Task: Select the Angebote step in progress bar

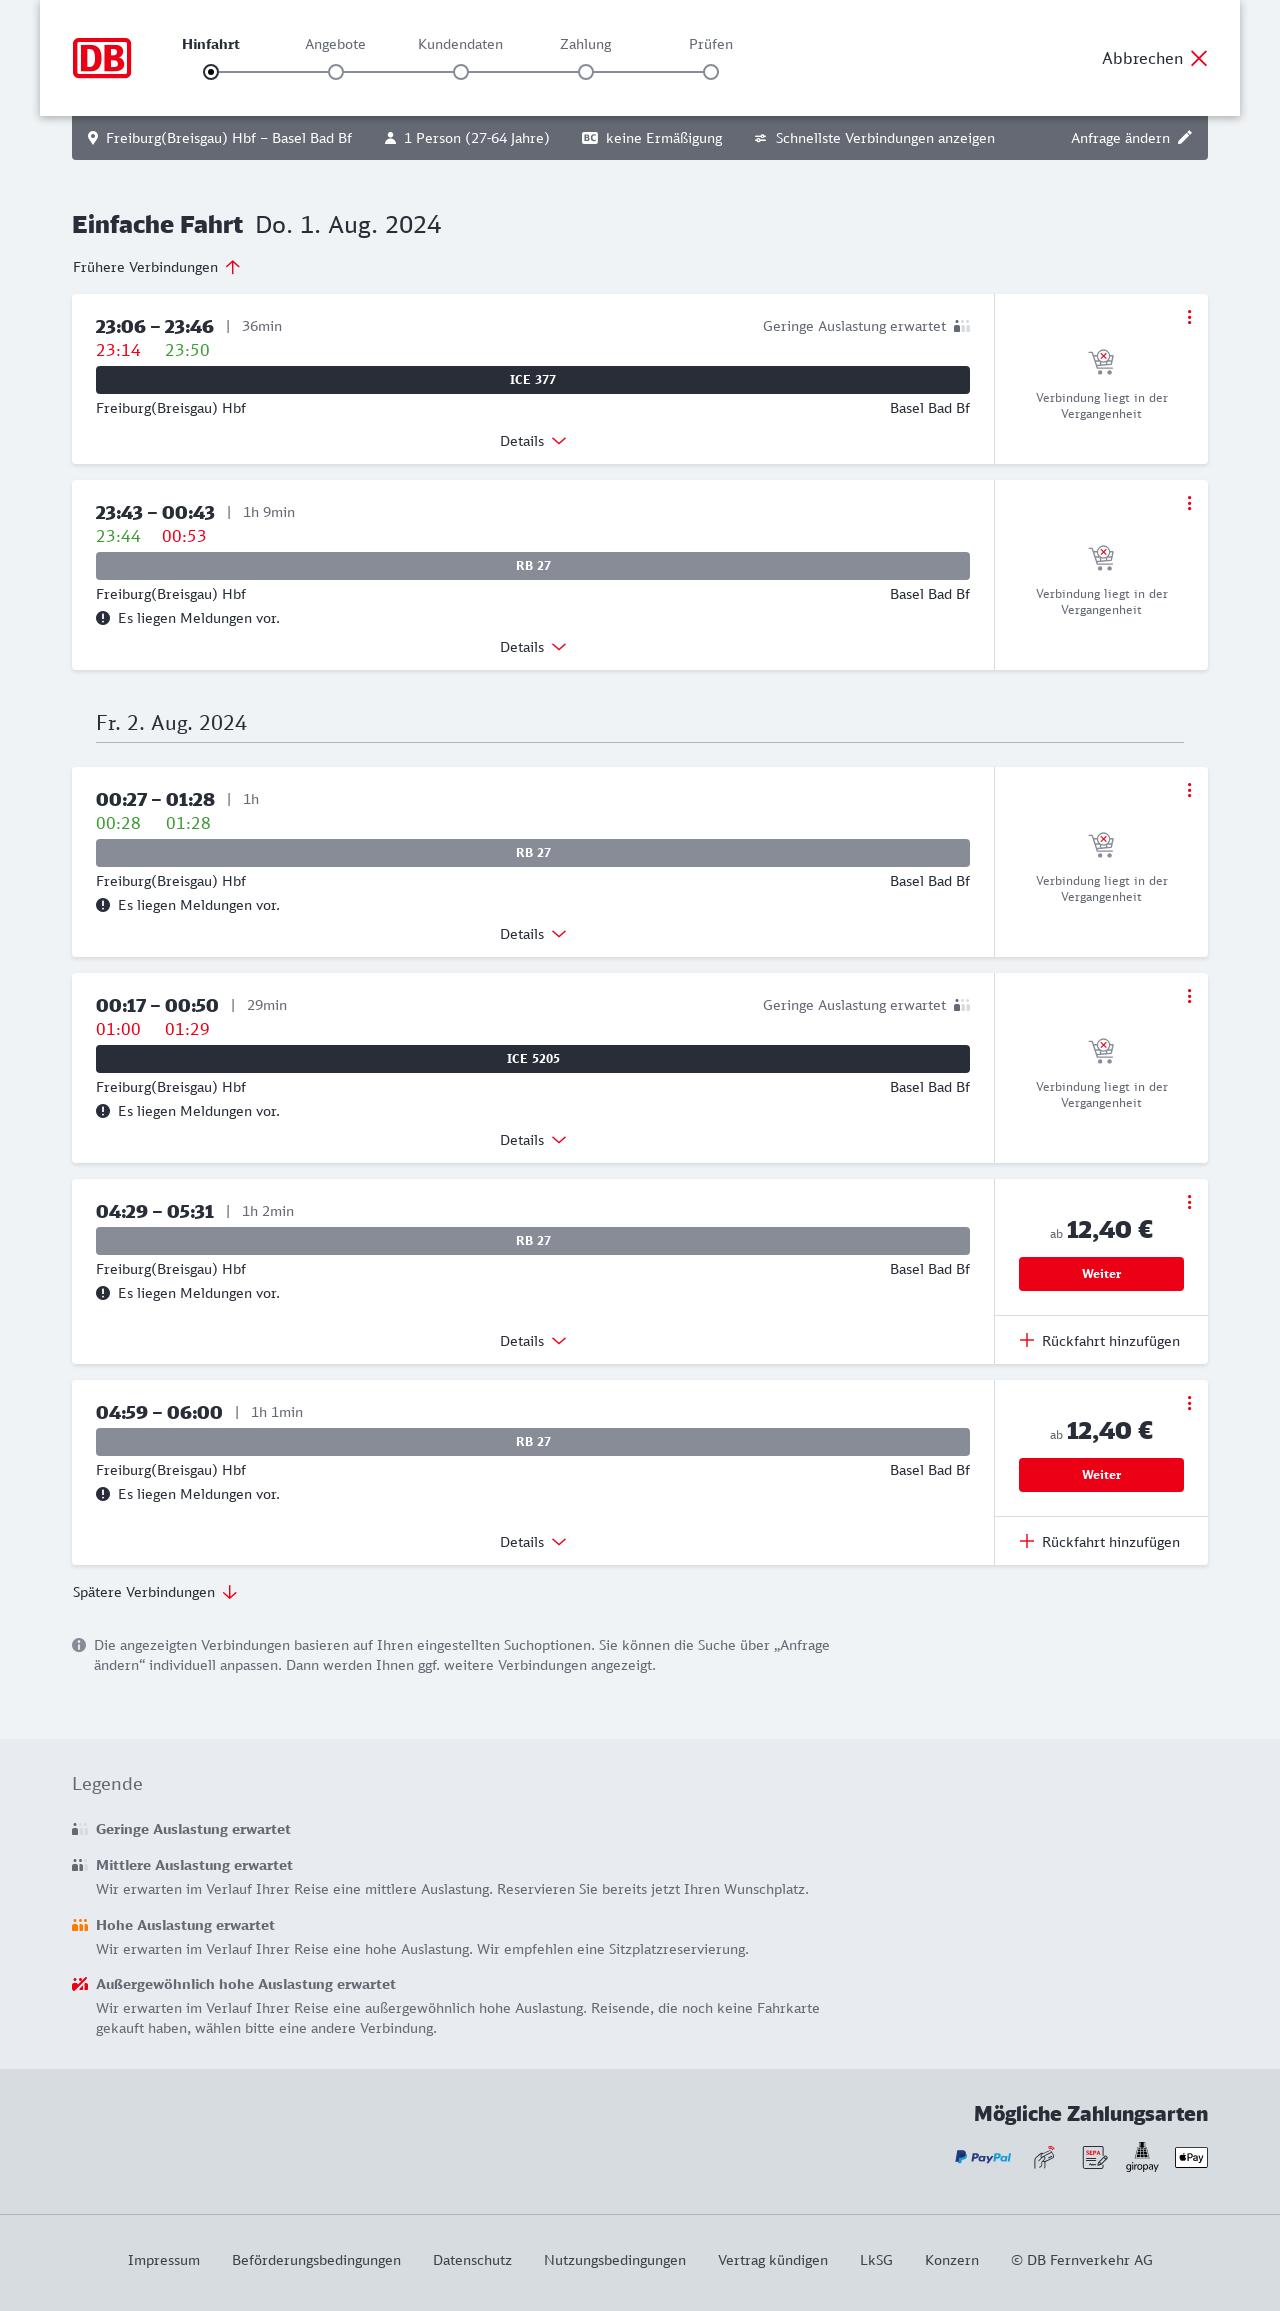Action: (x=336, y=71)
